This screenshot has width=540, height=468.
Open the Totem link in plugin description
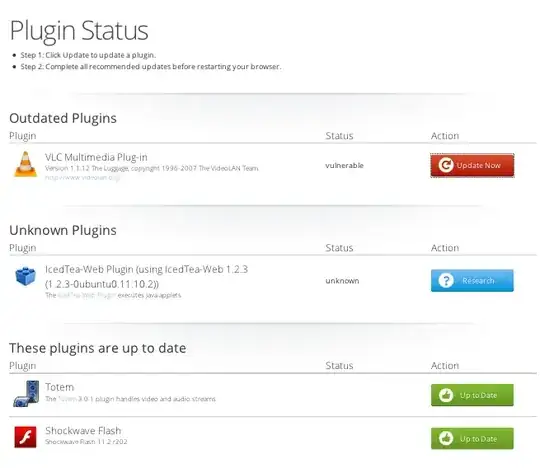pos(67,399)
